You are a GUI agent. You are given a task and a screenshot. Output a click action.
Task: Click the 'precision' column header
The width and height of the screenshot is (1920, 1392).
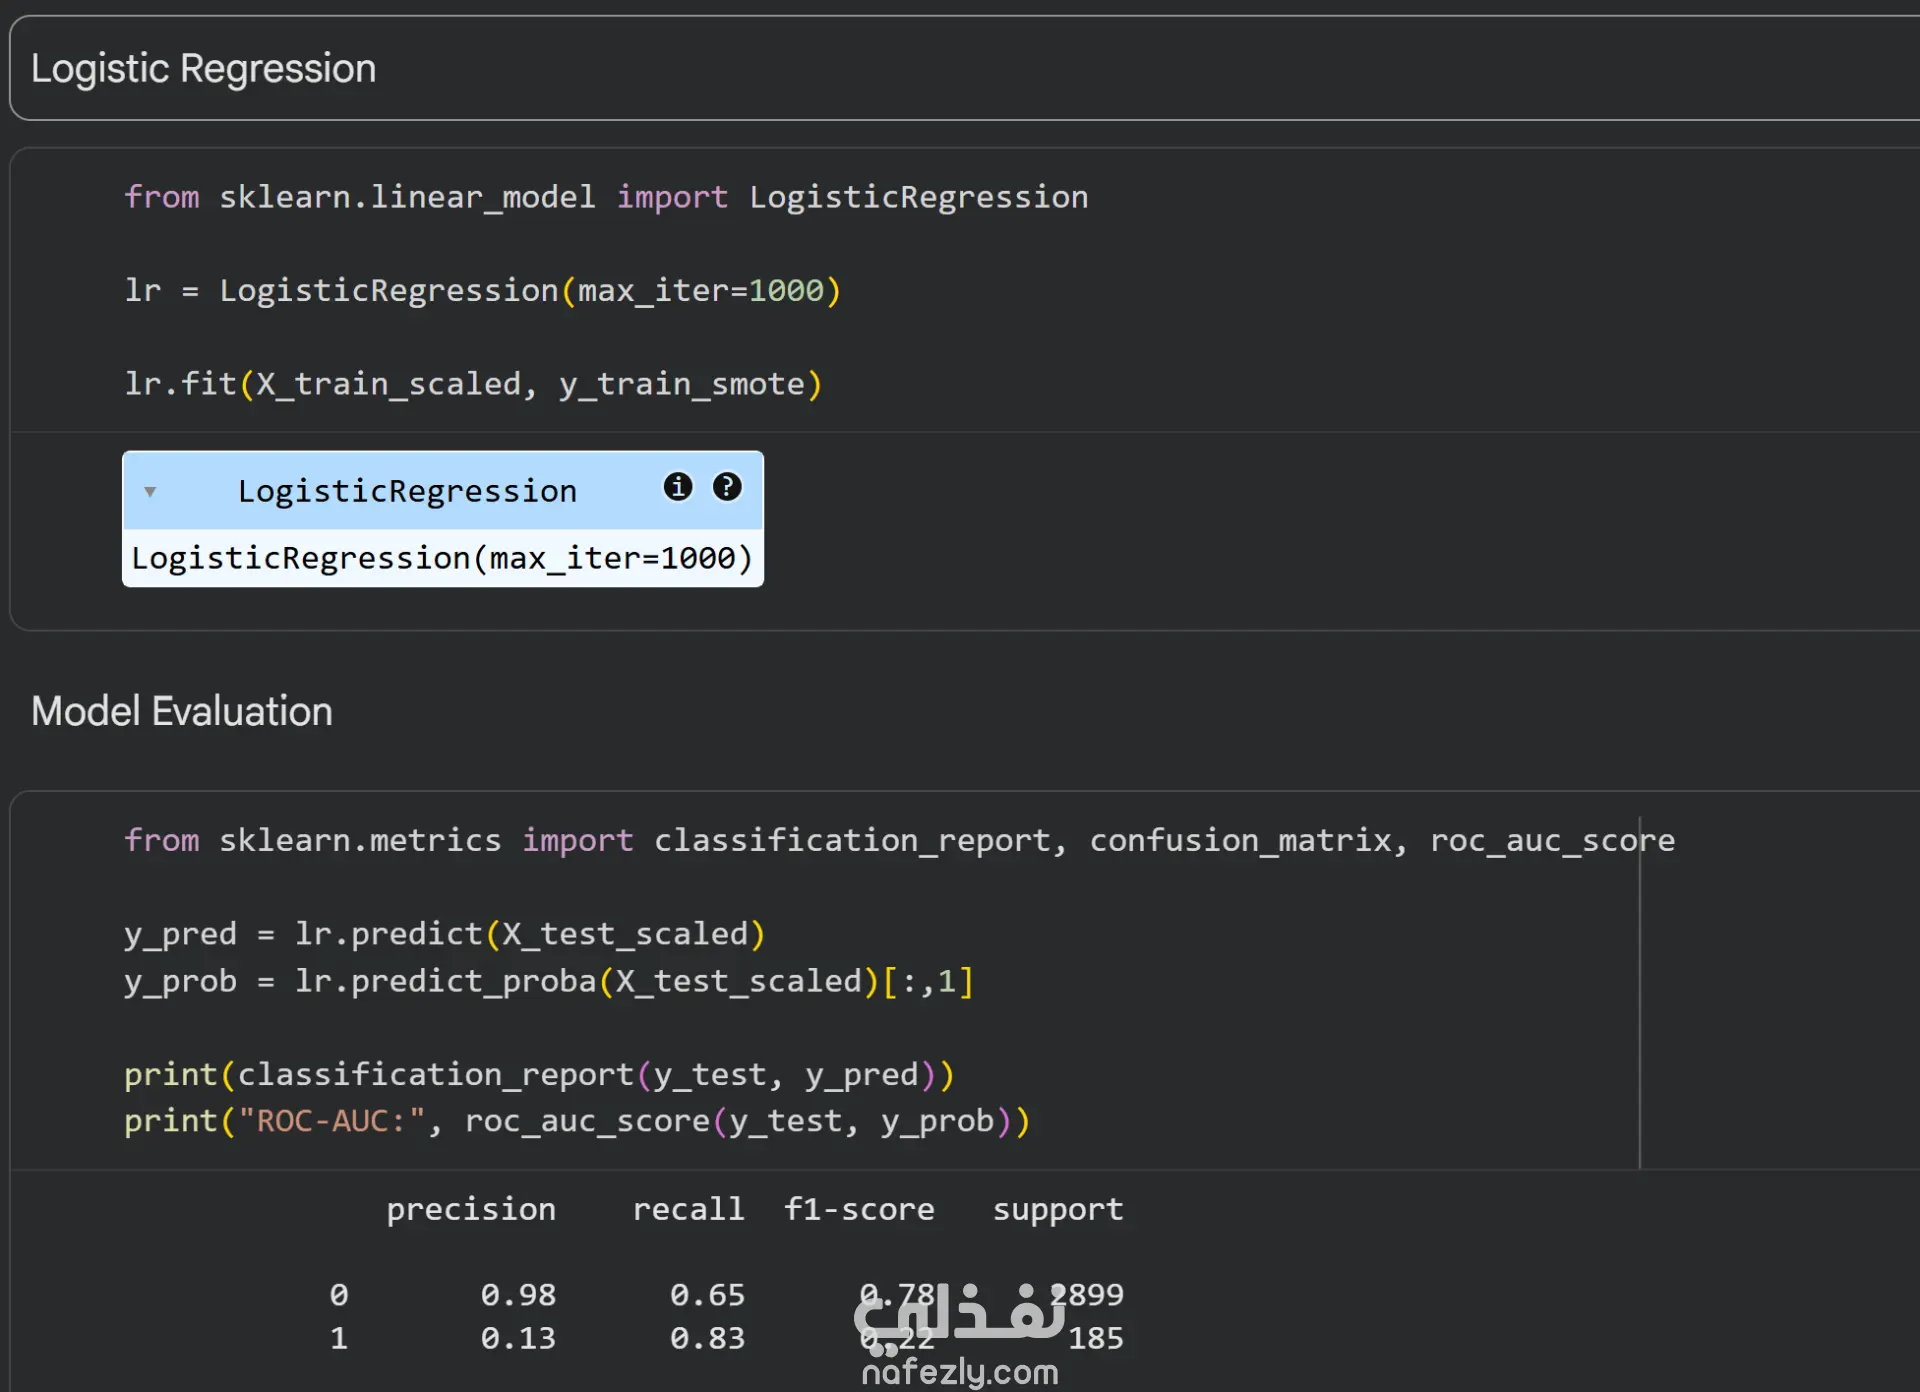tap(471, 1210)
